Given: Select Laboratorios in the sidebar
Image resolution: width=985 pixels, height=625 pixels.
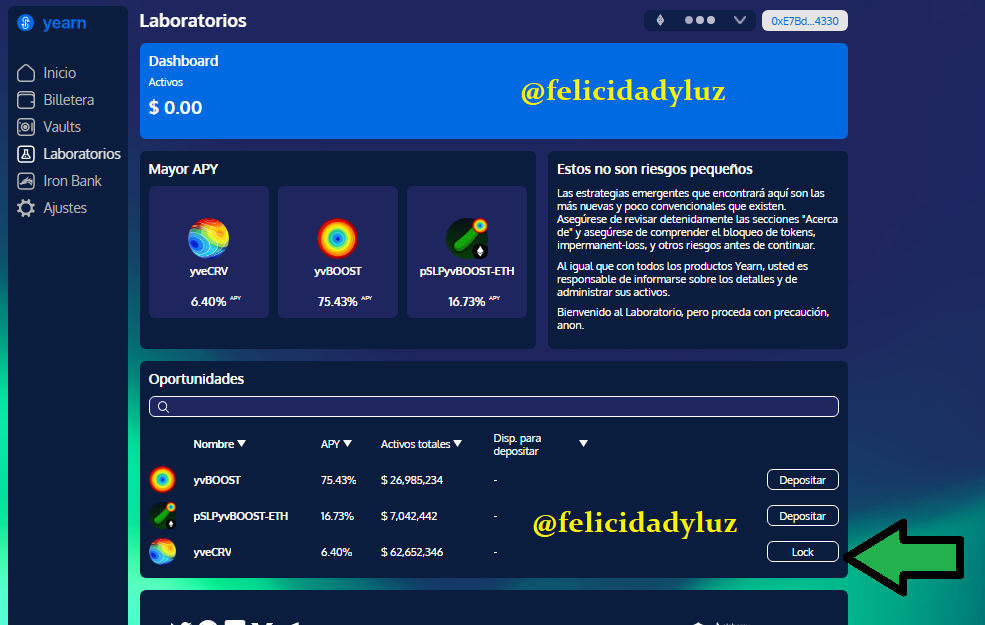Looking at the screenshot, I should [82, 154].
